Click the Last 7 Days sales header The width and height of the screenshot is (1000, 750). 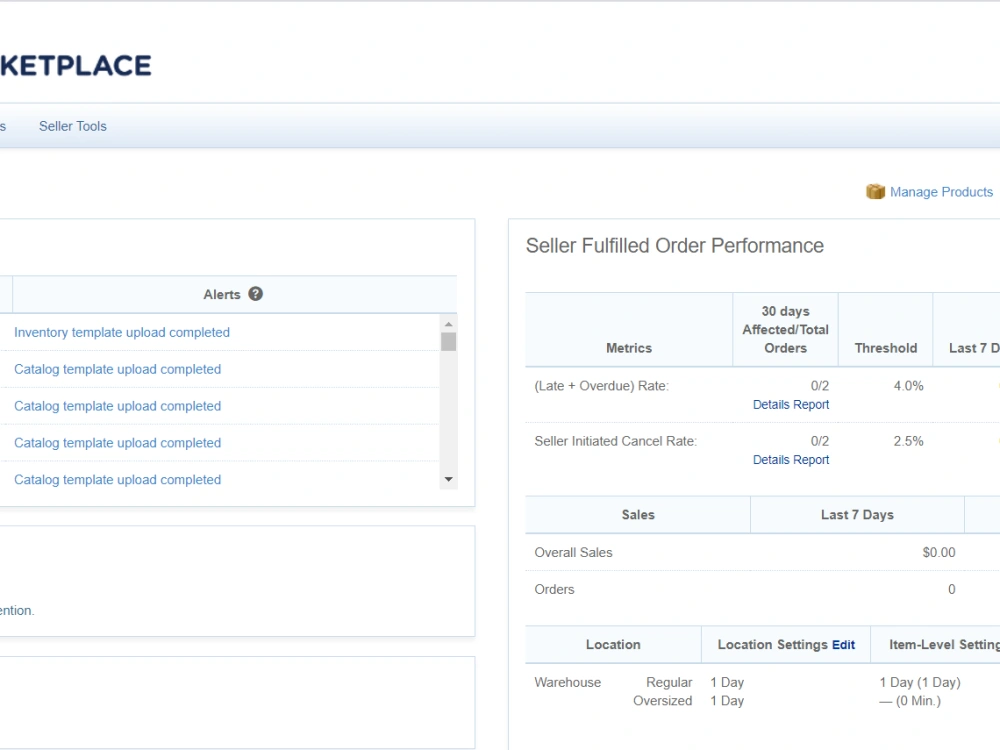pyautogui.click(x=857, y=515)
